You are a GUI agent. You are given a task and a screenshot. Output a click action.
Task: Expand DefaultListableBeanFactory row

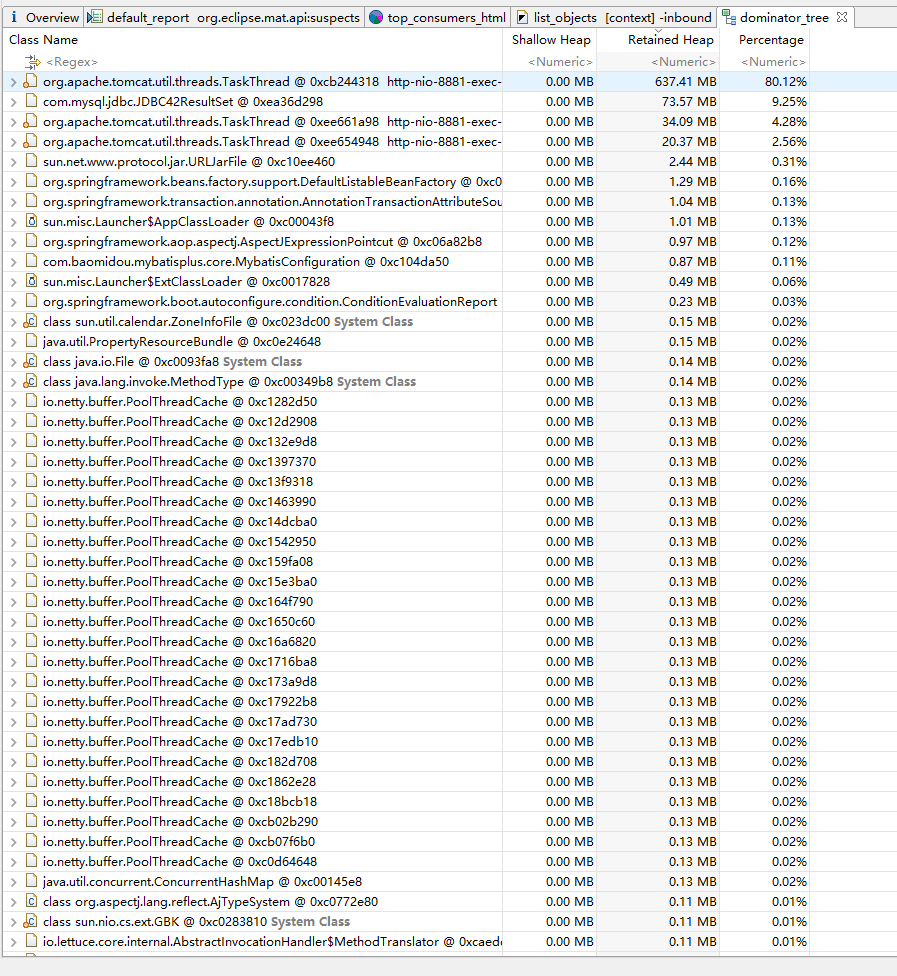13,182
